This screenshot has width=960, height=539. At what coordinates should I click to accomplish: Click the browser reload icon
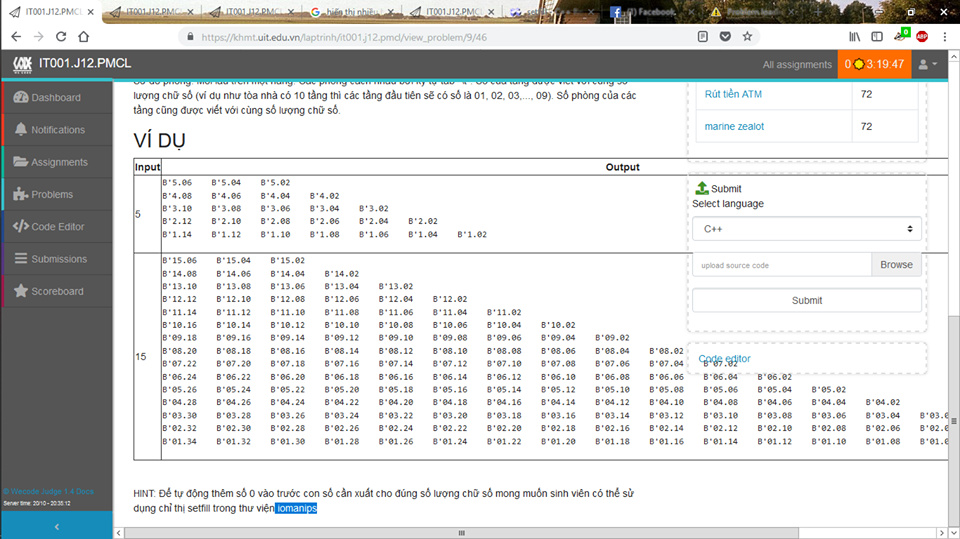(x=62, y=36)
